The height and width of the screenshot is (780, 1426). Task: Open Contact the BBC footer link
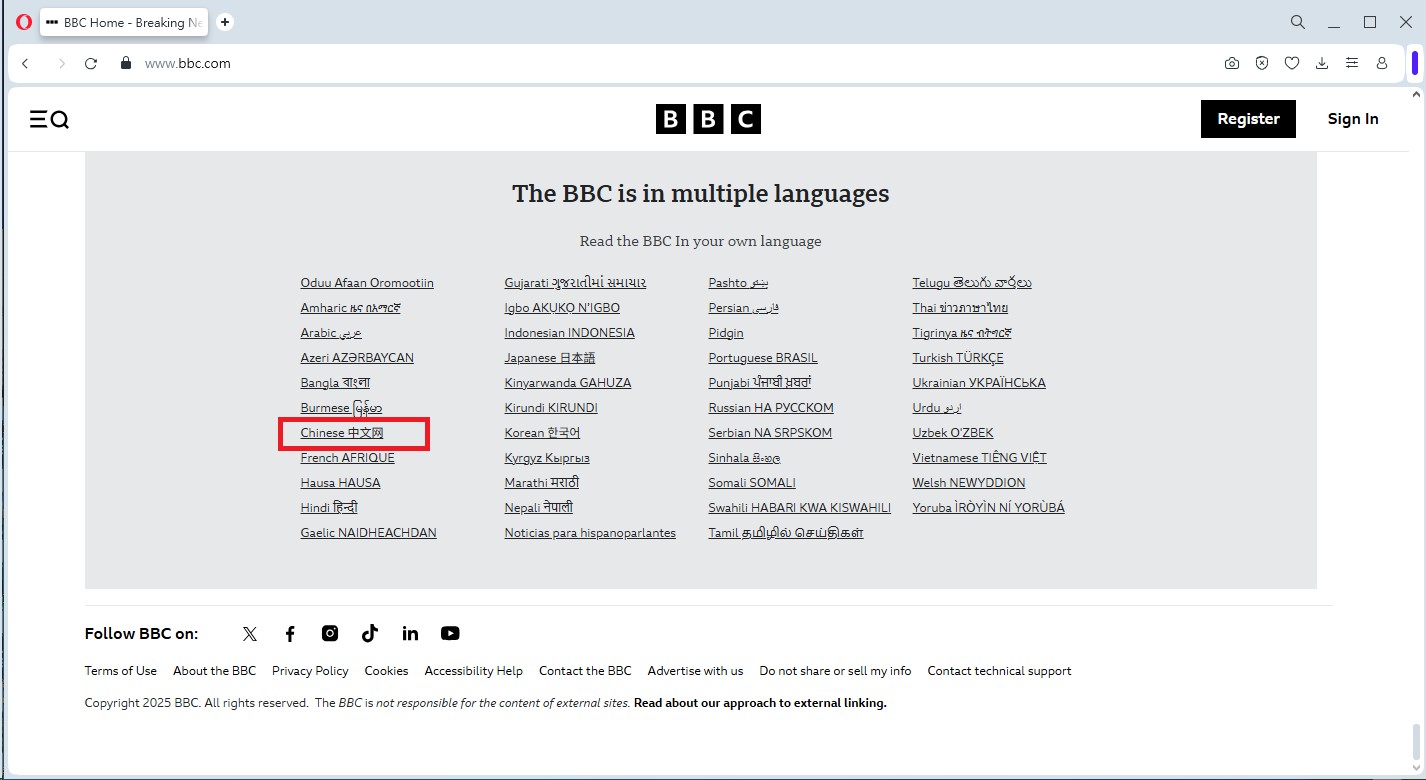pyautogui.click(x=585, y=671)
